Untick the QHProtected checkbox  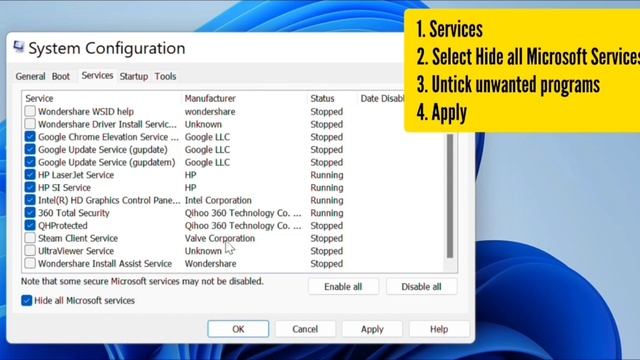(x=30, y=225)
